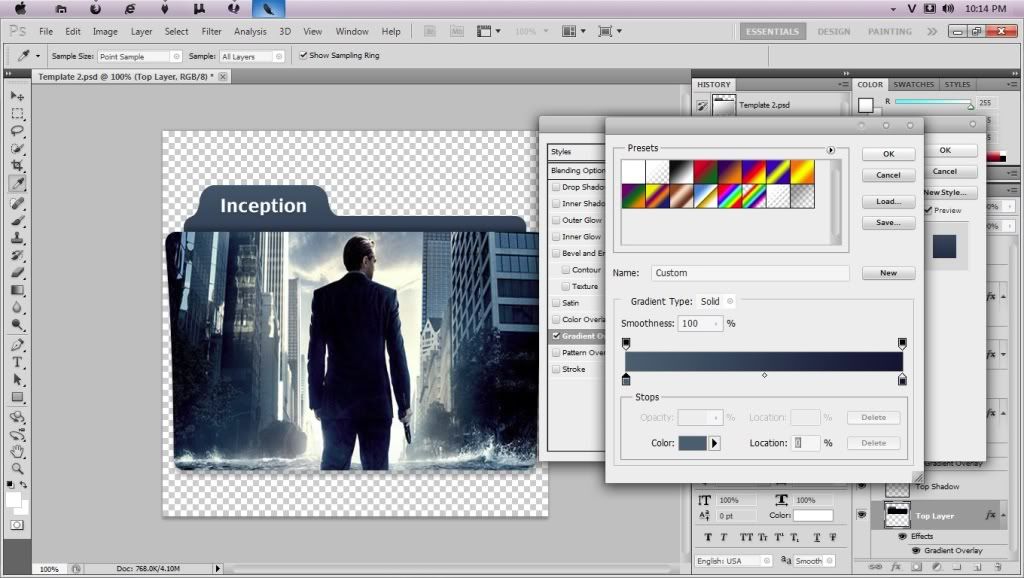Select the Horizontal Type tool
The width and height of the screenshot is (1024, 578).
click(17, 362)
